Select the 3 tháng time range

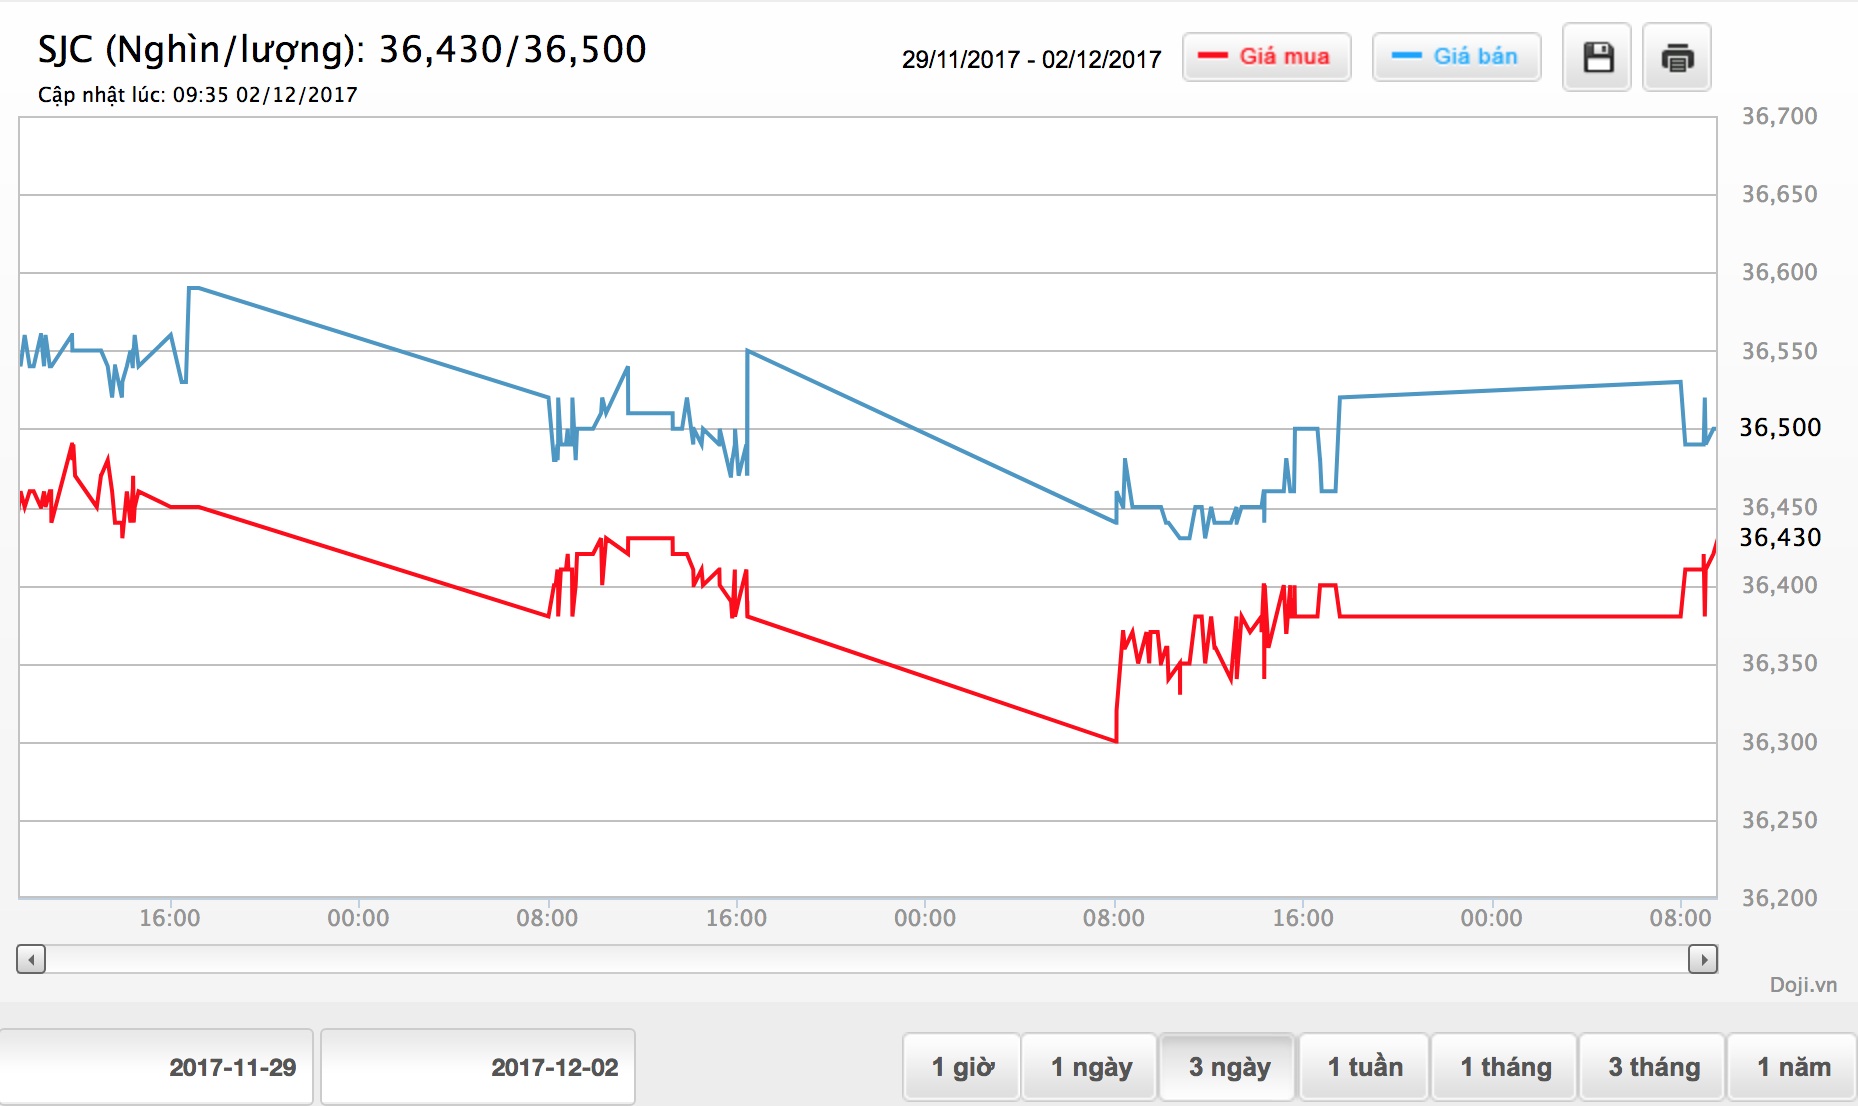point(1653,1067)
